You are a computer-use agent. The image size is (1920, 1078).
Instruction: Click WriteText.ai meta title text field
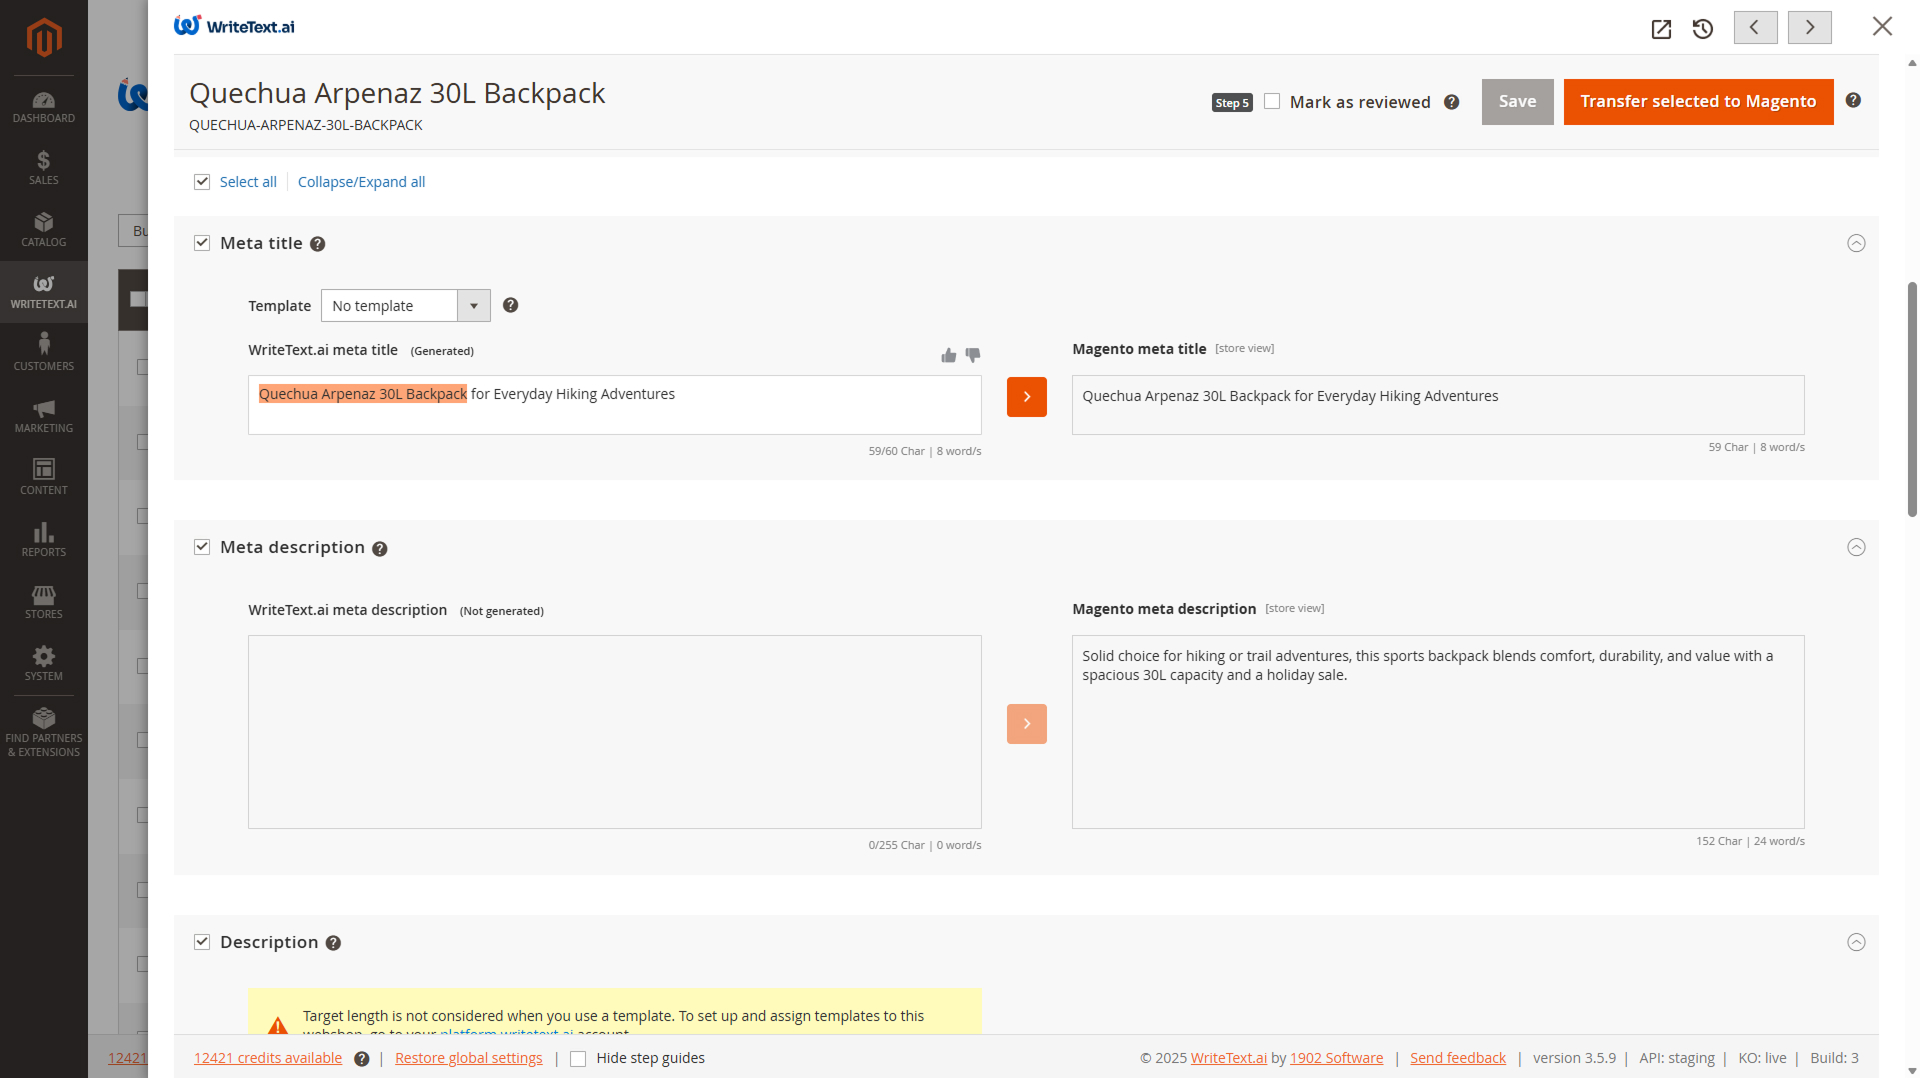614,404
